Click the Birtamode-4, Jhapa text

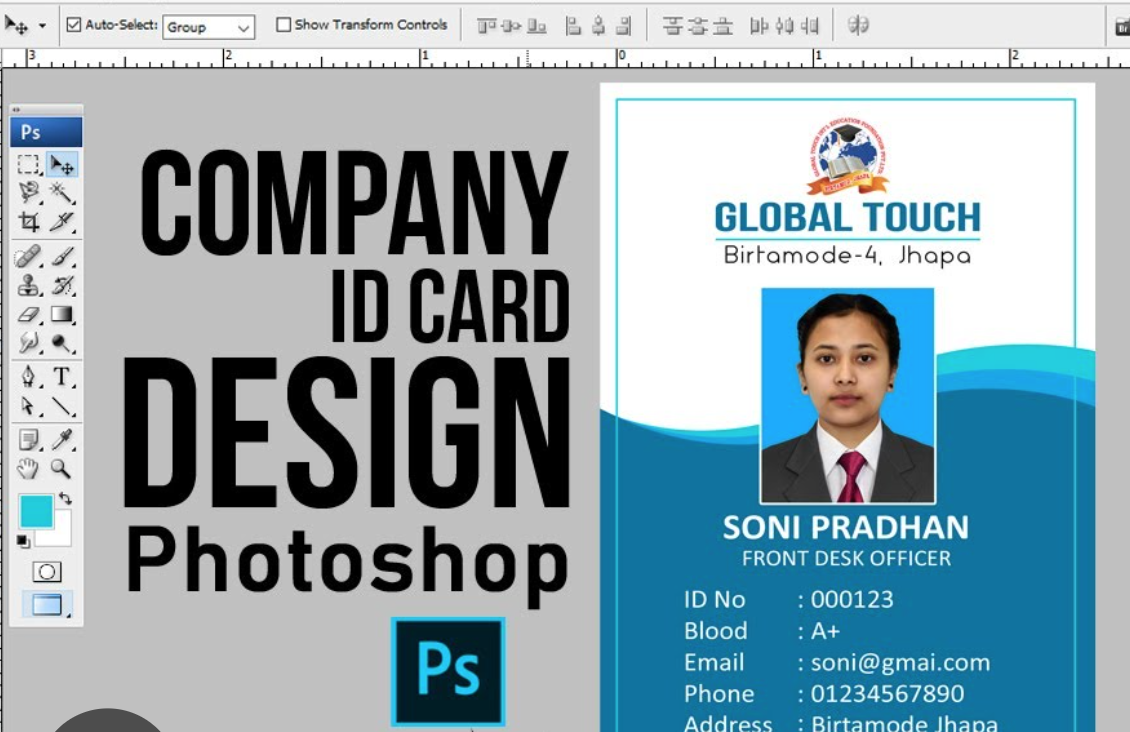848,256
